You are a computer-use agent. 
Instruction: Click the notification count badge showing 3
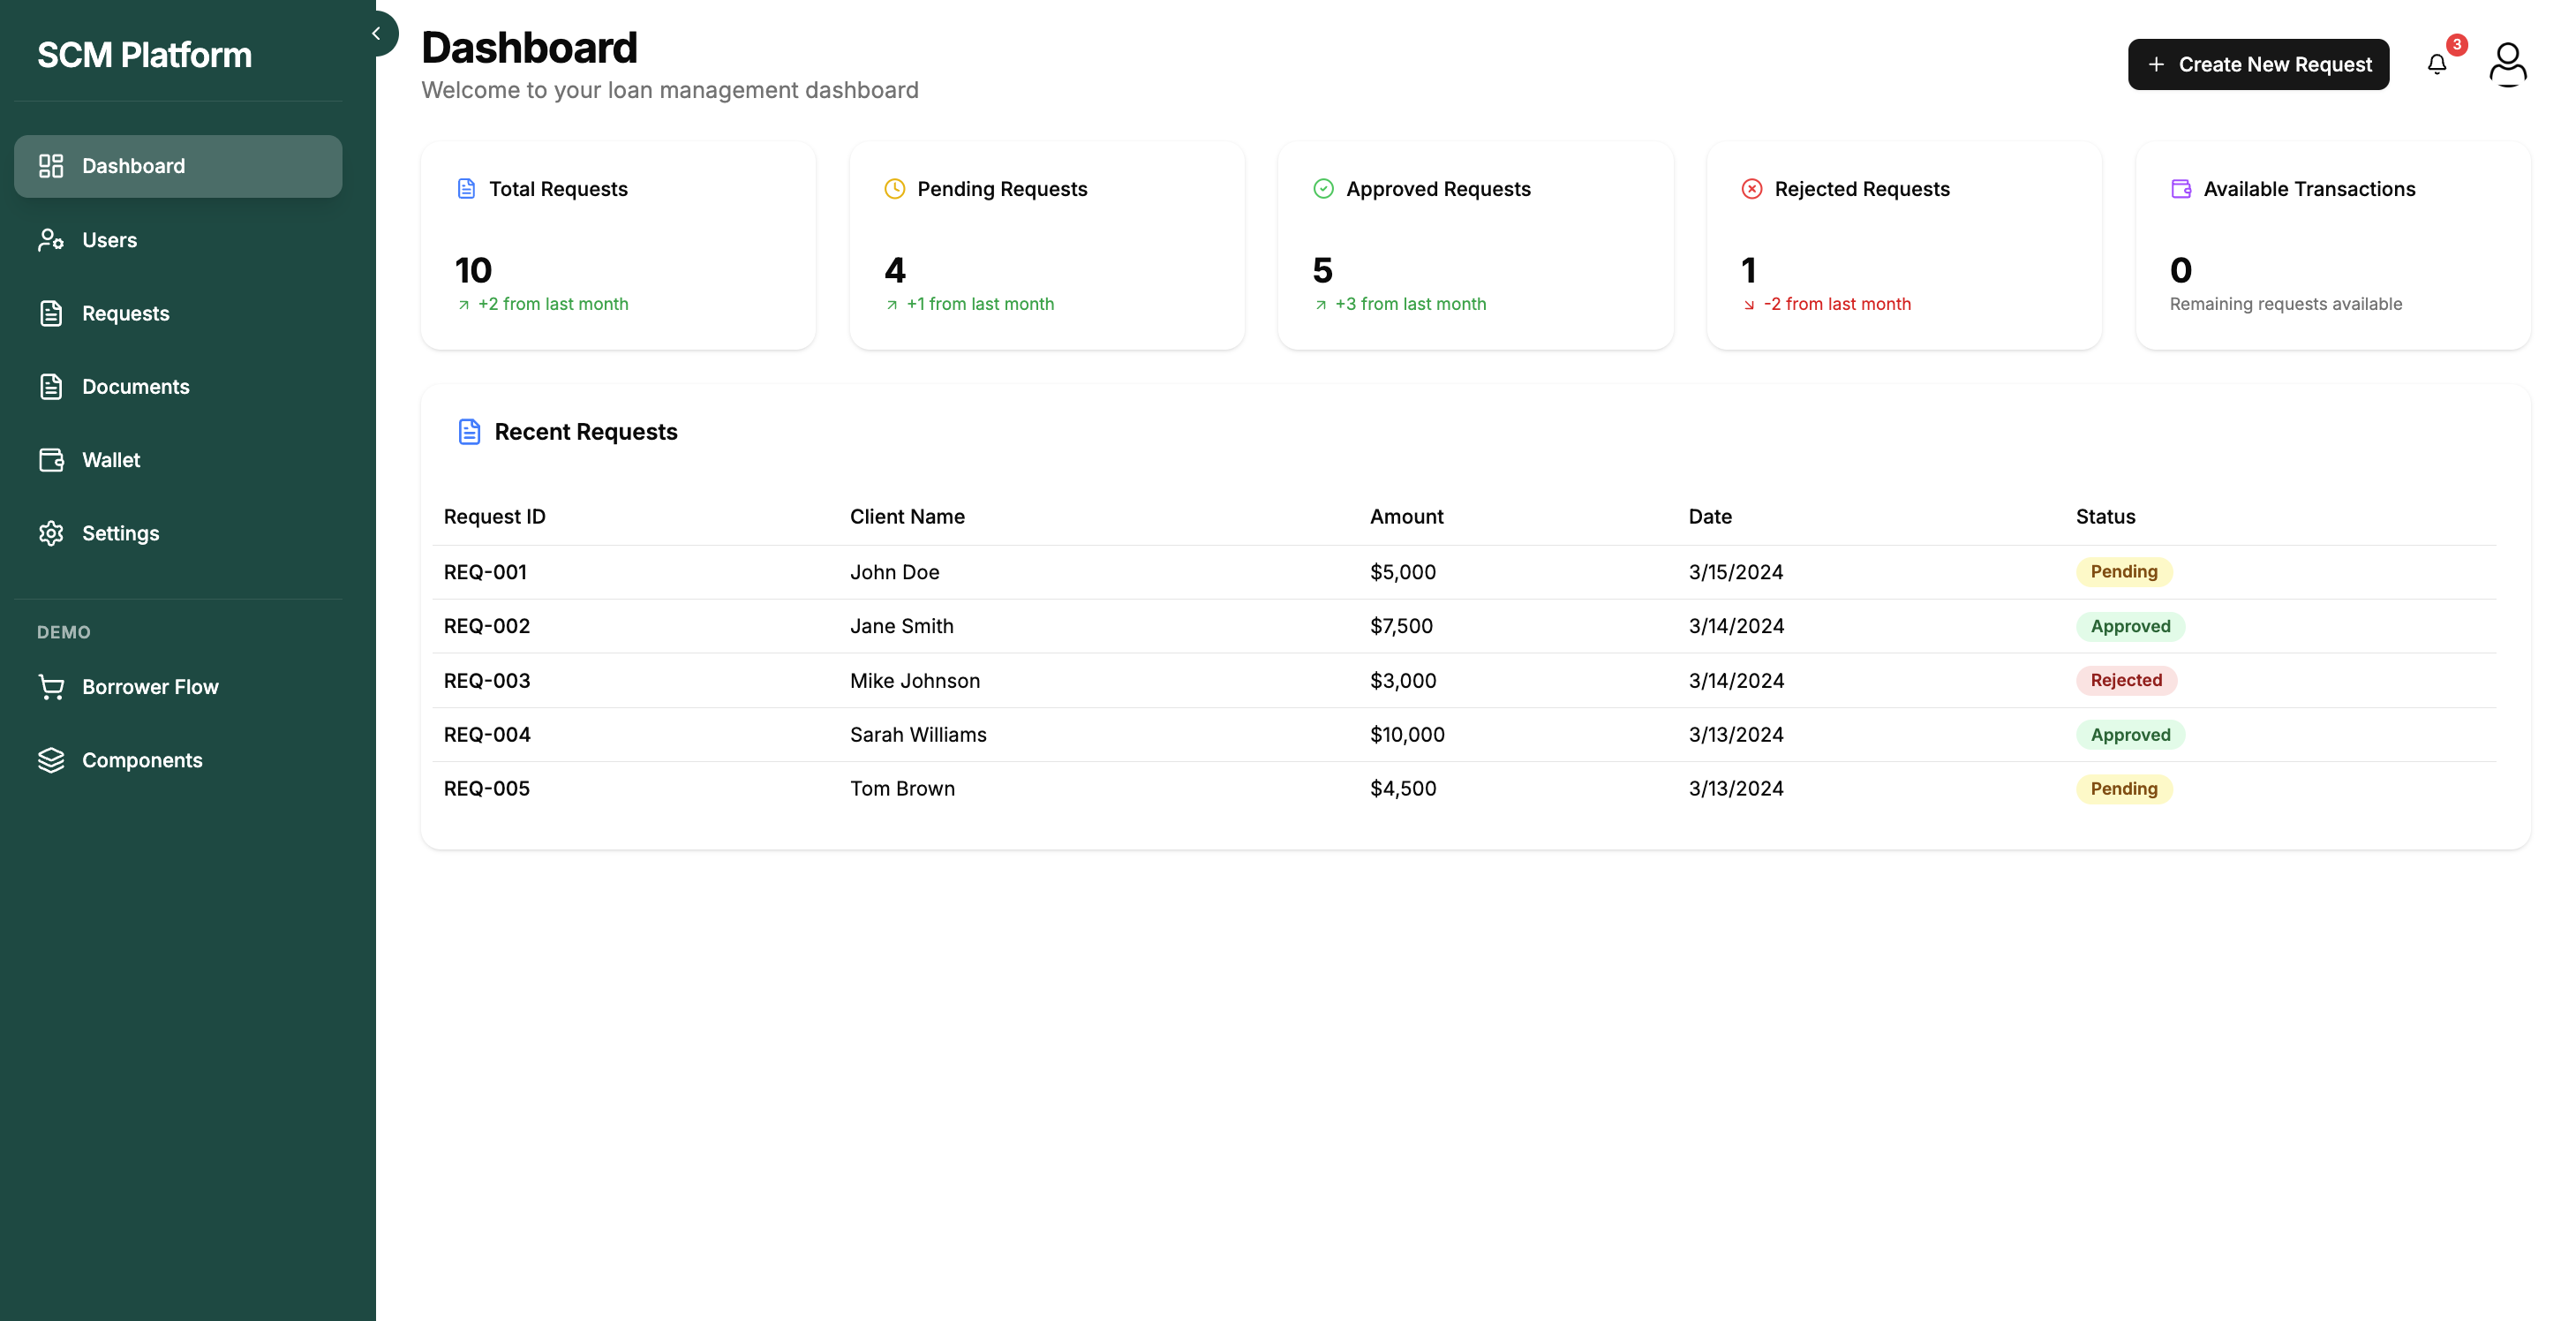click(2457, 45)
